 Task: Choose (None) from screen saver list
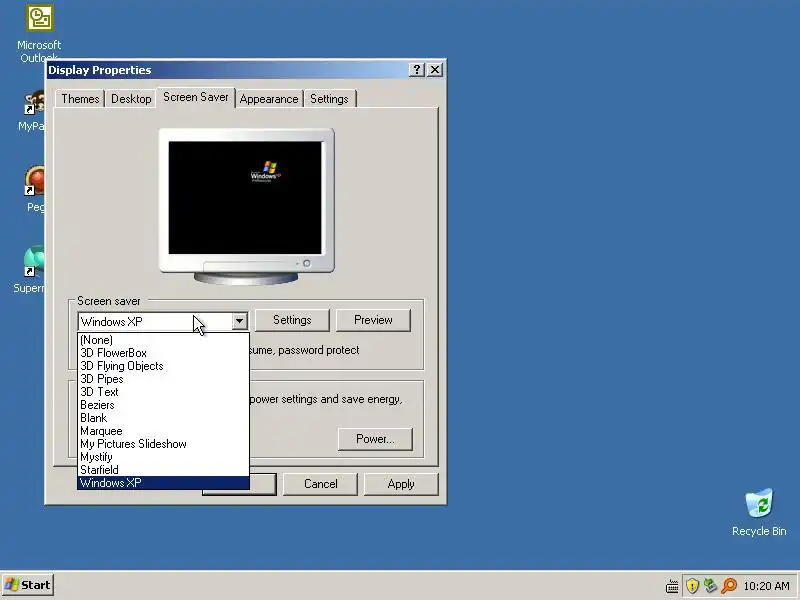point(163,340)
